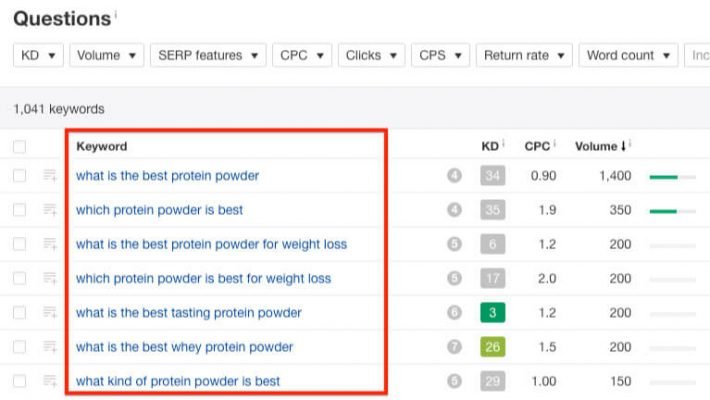Open 'which protein powder is best for weight loss' keyword
The height and width of the screenshot is (400, 710).
click(203, 279)
